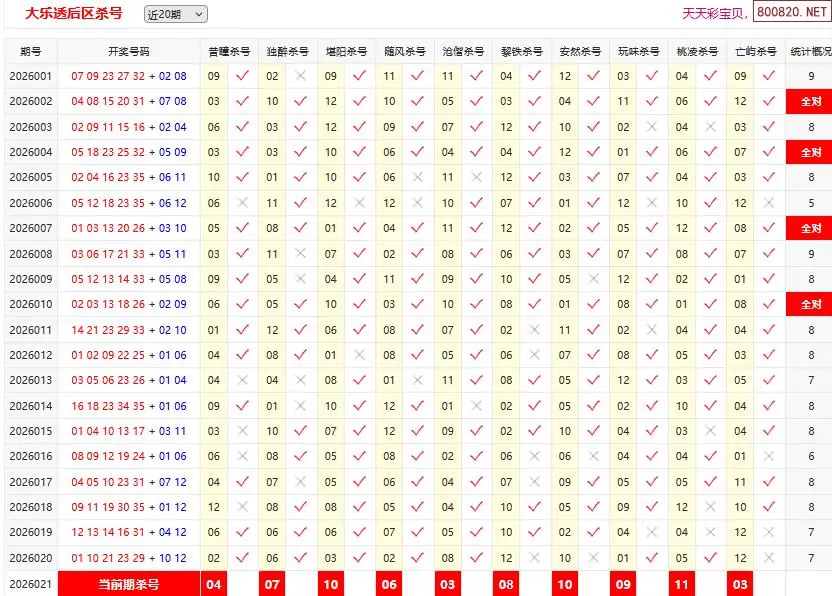Select the 统计概况 column header
This screenshot has width=832, height=596.
(x=810, y=51)
